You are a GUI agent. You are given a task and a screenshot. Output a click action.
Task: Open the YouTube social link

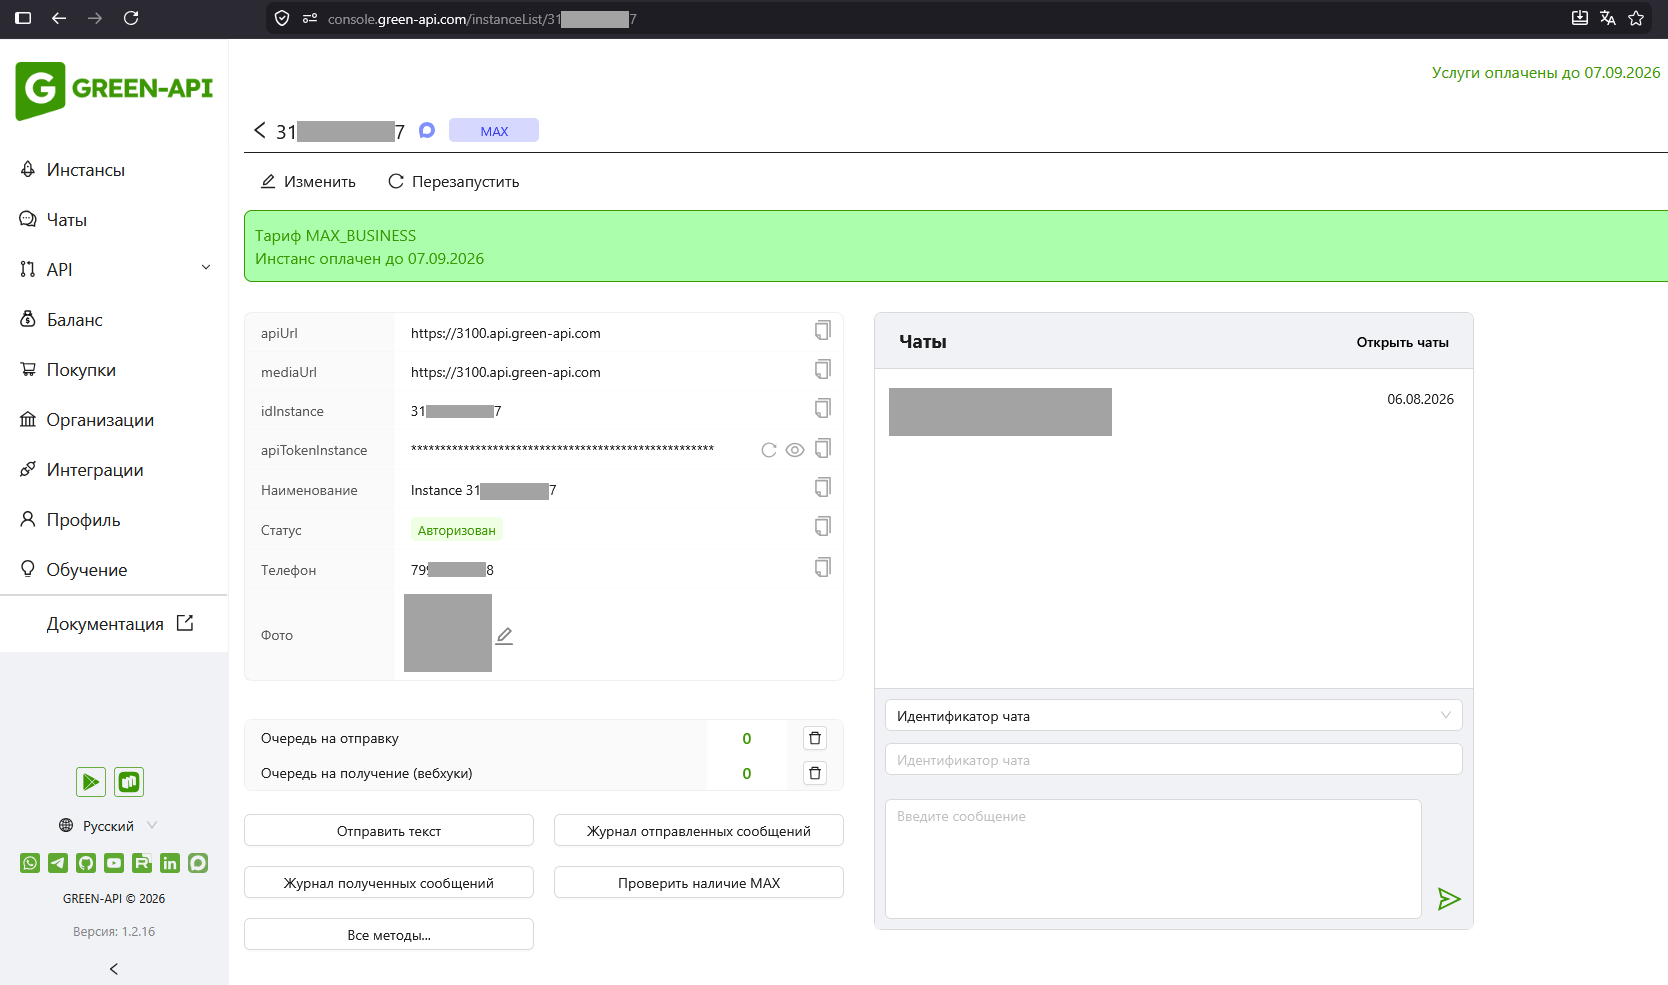(x=114, y=863)
